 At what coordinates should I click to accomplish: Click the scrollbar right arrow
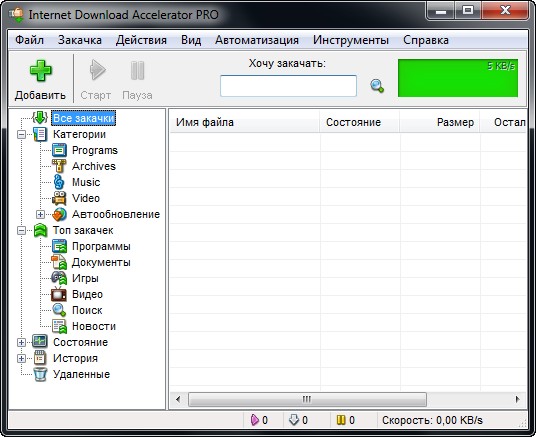(x=517, y=399)
